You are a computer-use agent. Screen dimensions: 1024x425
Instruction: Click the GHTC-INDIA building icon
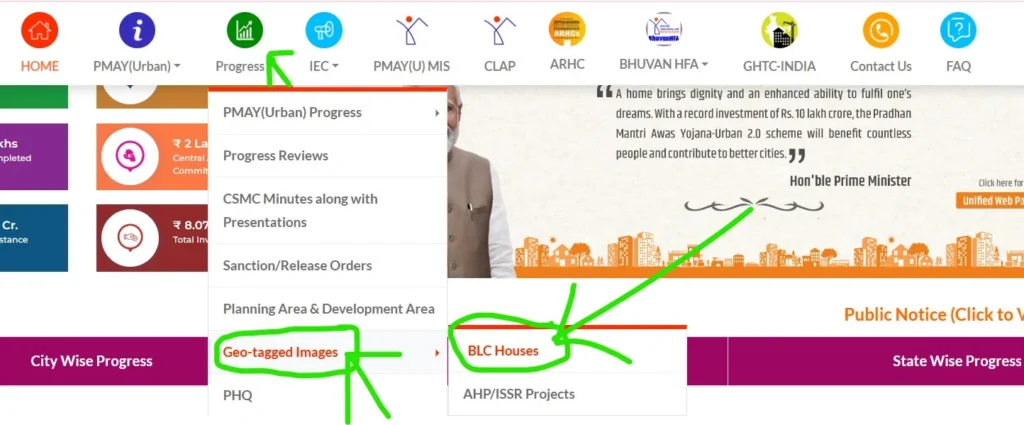tap(779, 30)
